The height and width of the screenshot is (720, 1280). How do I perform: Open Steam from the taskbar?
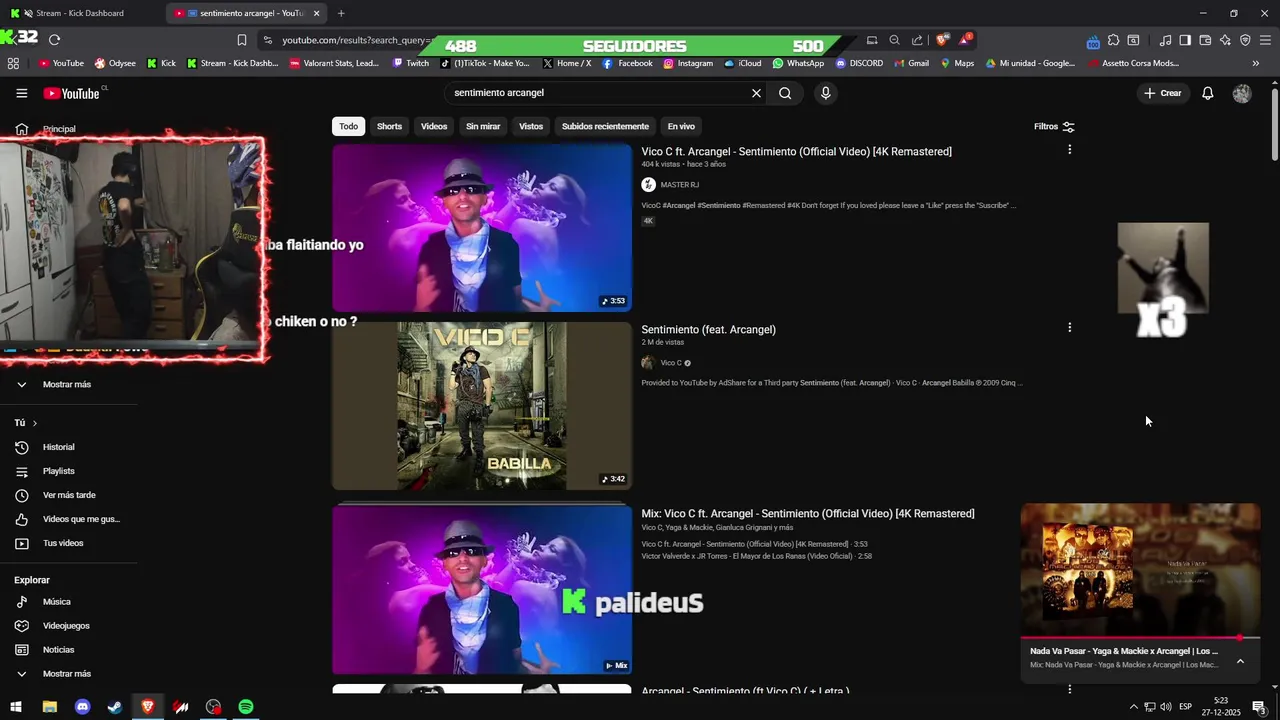click(115, 707)
